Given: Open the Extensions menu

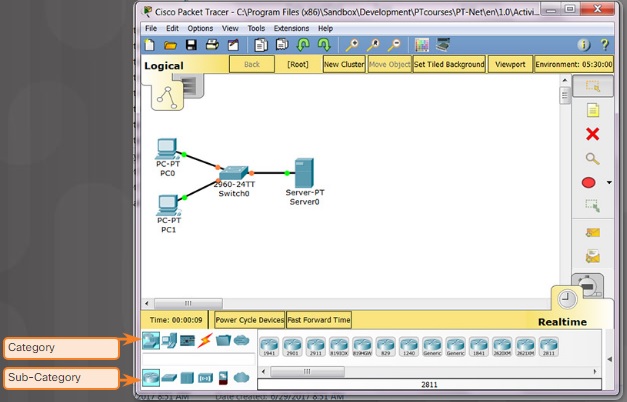Looking at the screenshot, I should [x=291, y=29].
